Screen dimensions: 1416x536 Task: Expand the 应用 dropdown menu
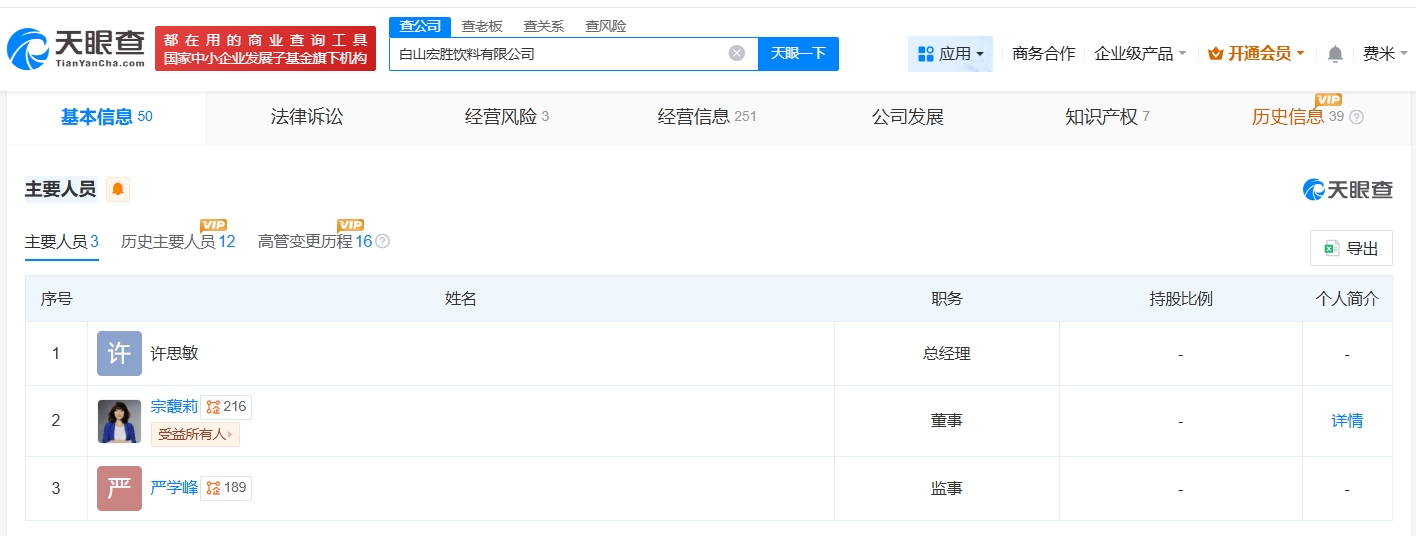click(950, 54)
